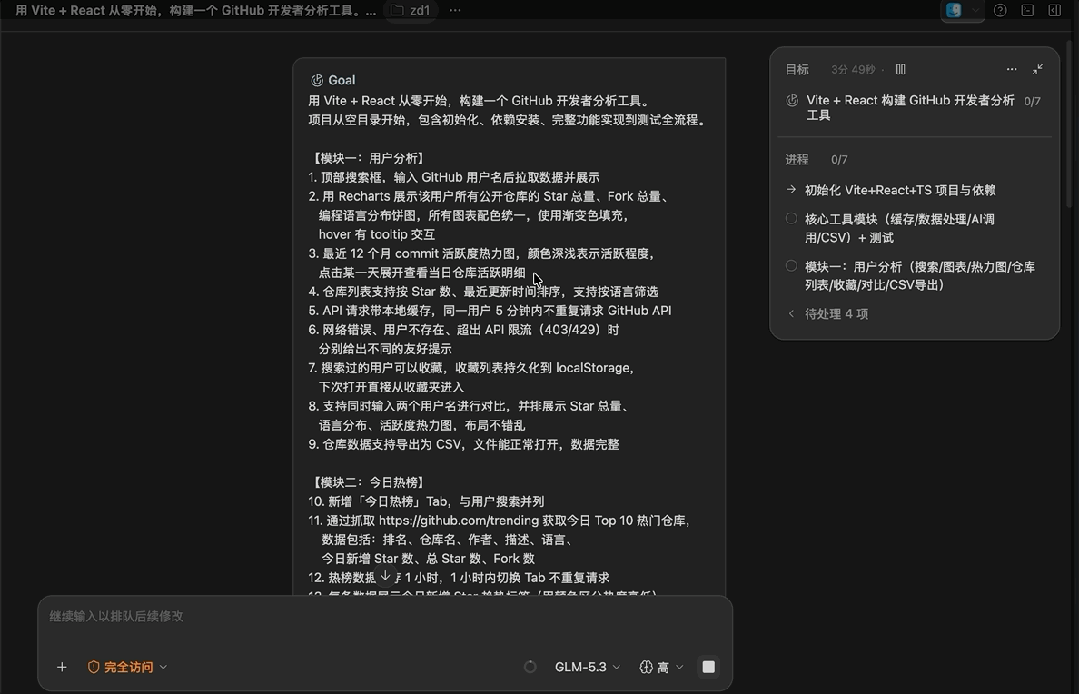
Task: Open the 高 reasoning effort dropdown
Action: [661, 666]
